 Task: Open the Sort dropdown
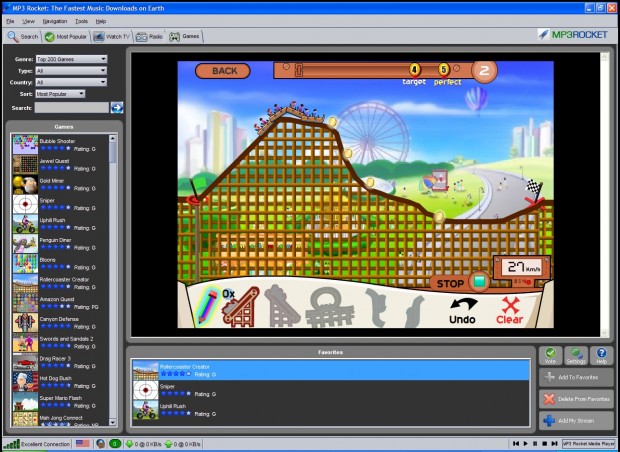60,94
